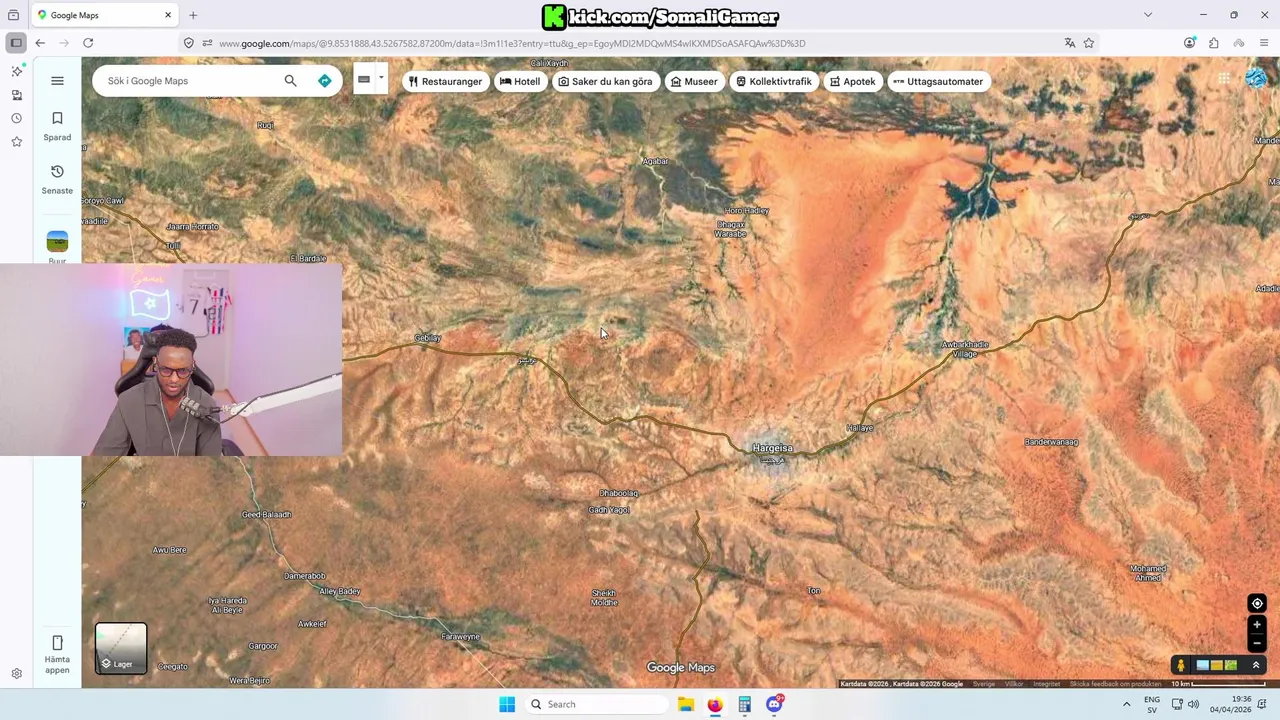Translate this page icon
The height and width of the screenshot is (720, 1280).
point(1070,43)
